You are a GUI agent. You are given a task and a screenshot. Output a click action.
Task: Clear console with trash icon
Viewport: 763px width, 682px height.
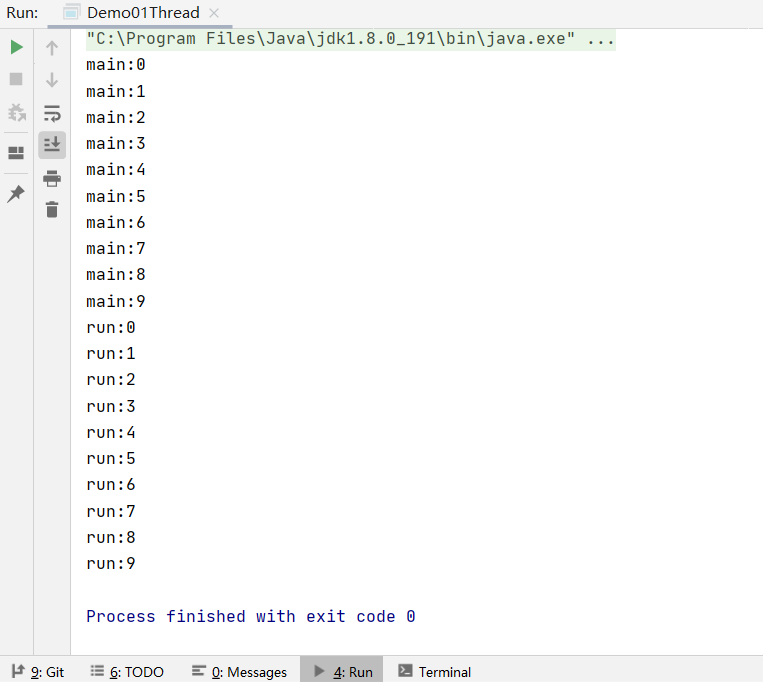click(x=52, y=210)
